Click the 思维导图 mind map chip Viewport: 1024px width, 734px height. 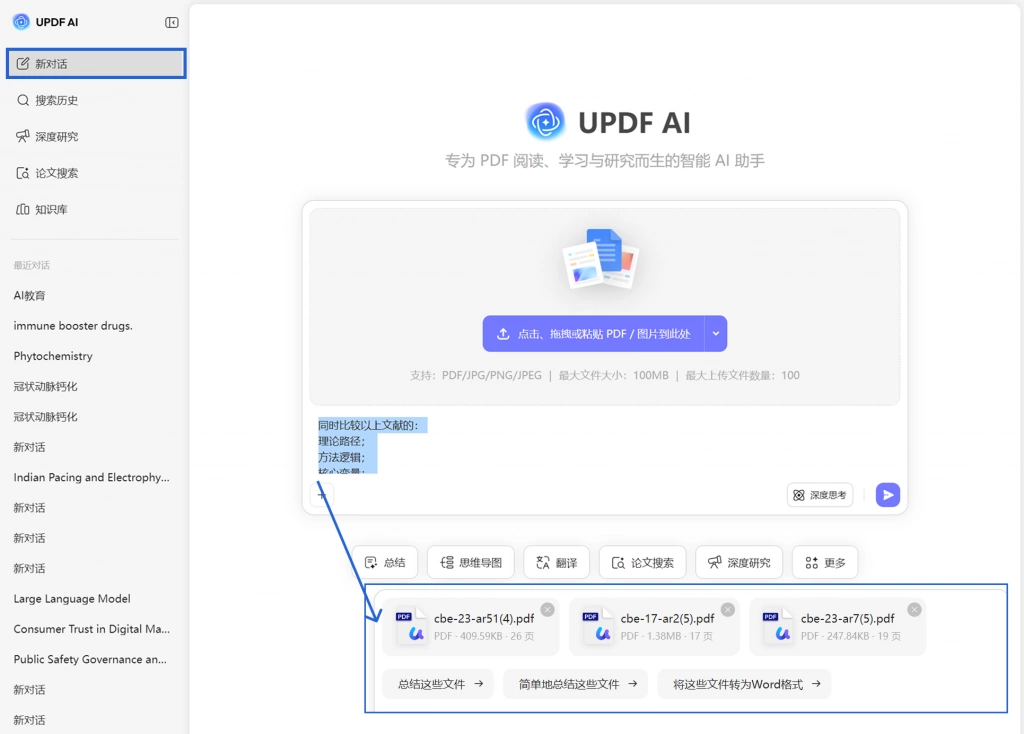tap(471, 562)
